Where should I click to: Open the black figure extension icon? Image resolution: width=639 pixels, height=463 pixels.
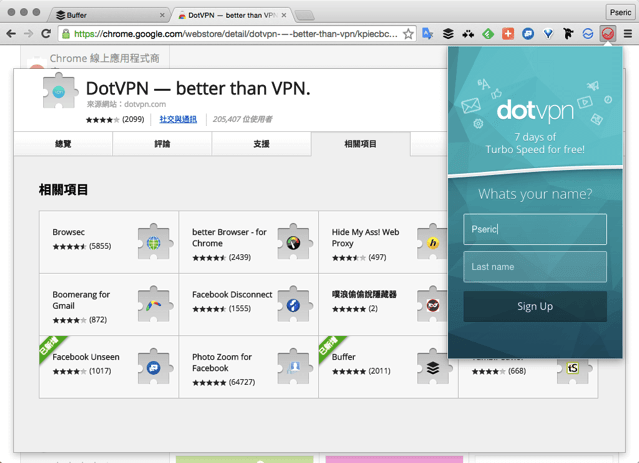click(x=568, y=34)
